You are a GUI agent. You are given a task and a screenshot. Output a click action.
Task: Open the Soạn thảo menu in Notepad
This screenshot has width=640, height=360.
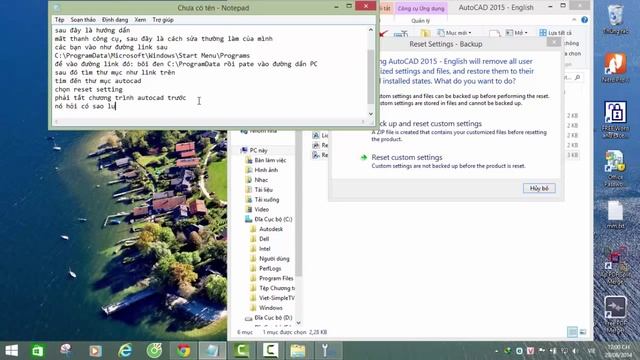[83, 20]
